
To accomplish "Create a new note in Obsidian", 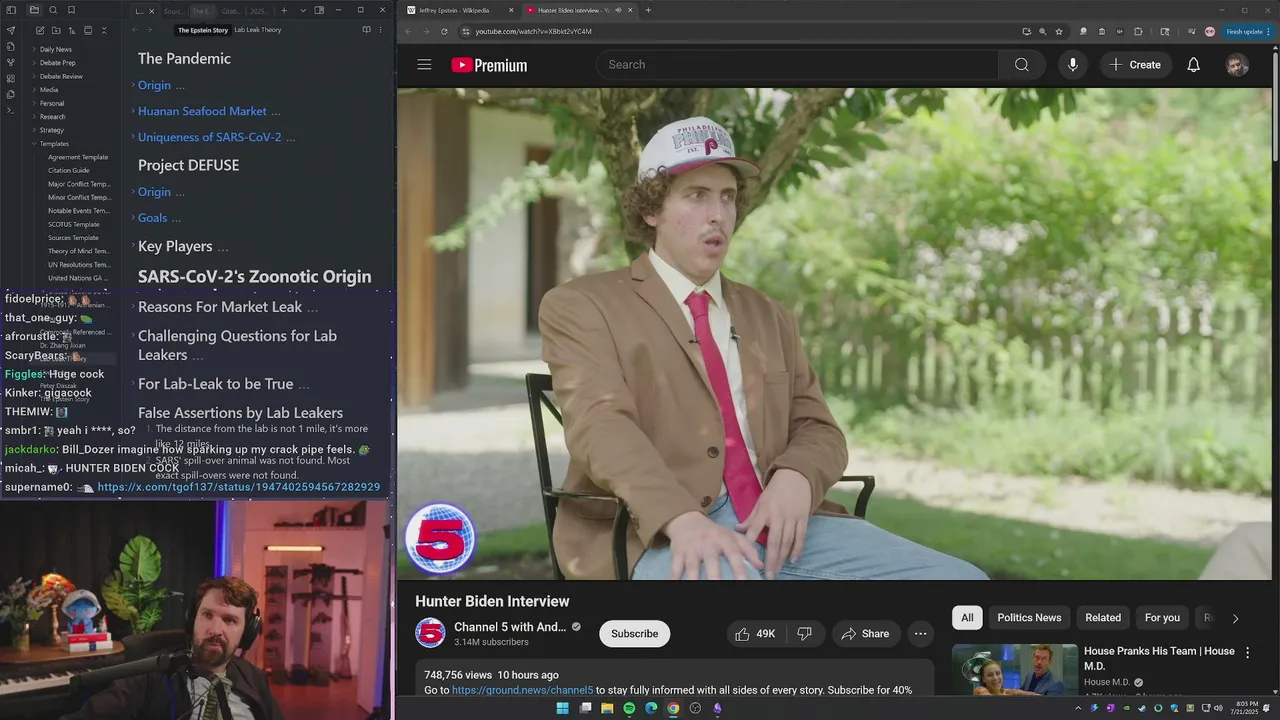I will point(39,31).
